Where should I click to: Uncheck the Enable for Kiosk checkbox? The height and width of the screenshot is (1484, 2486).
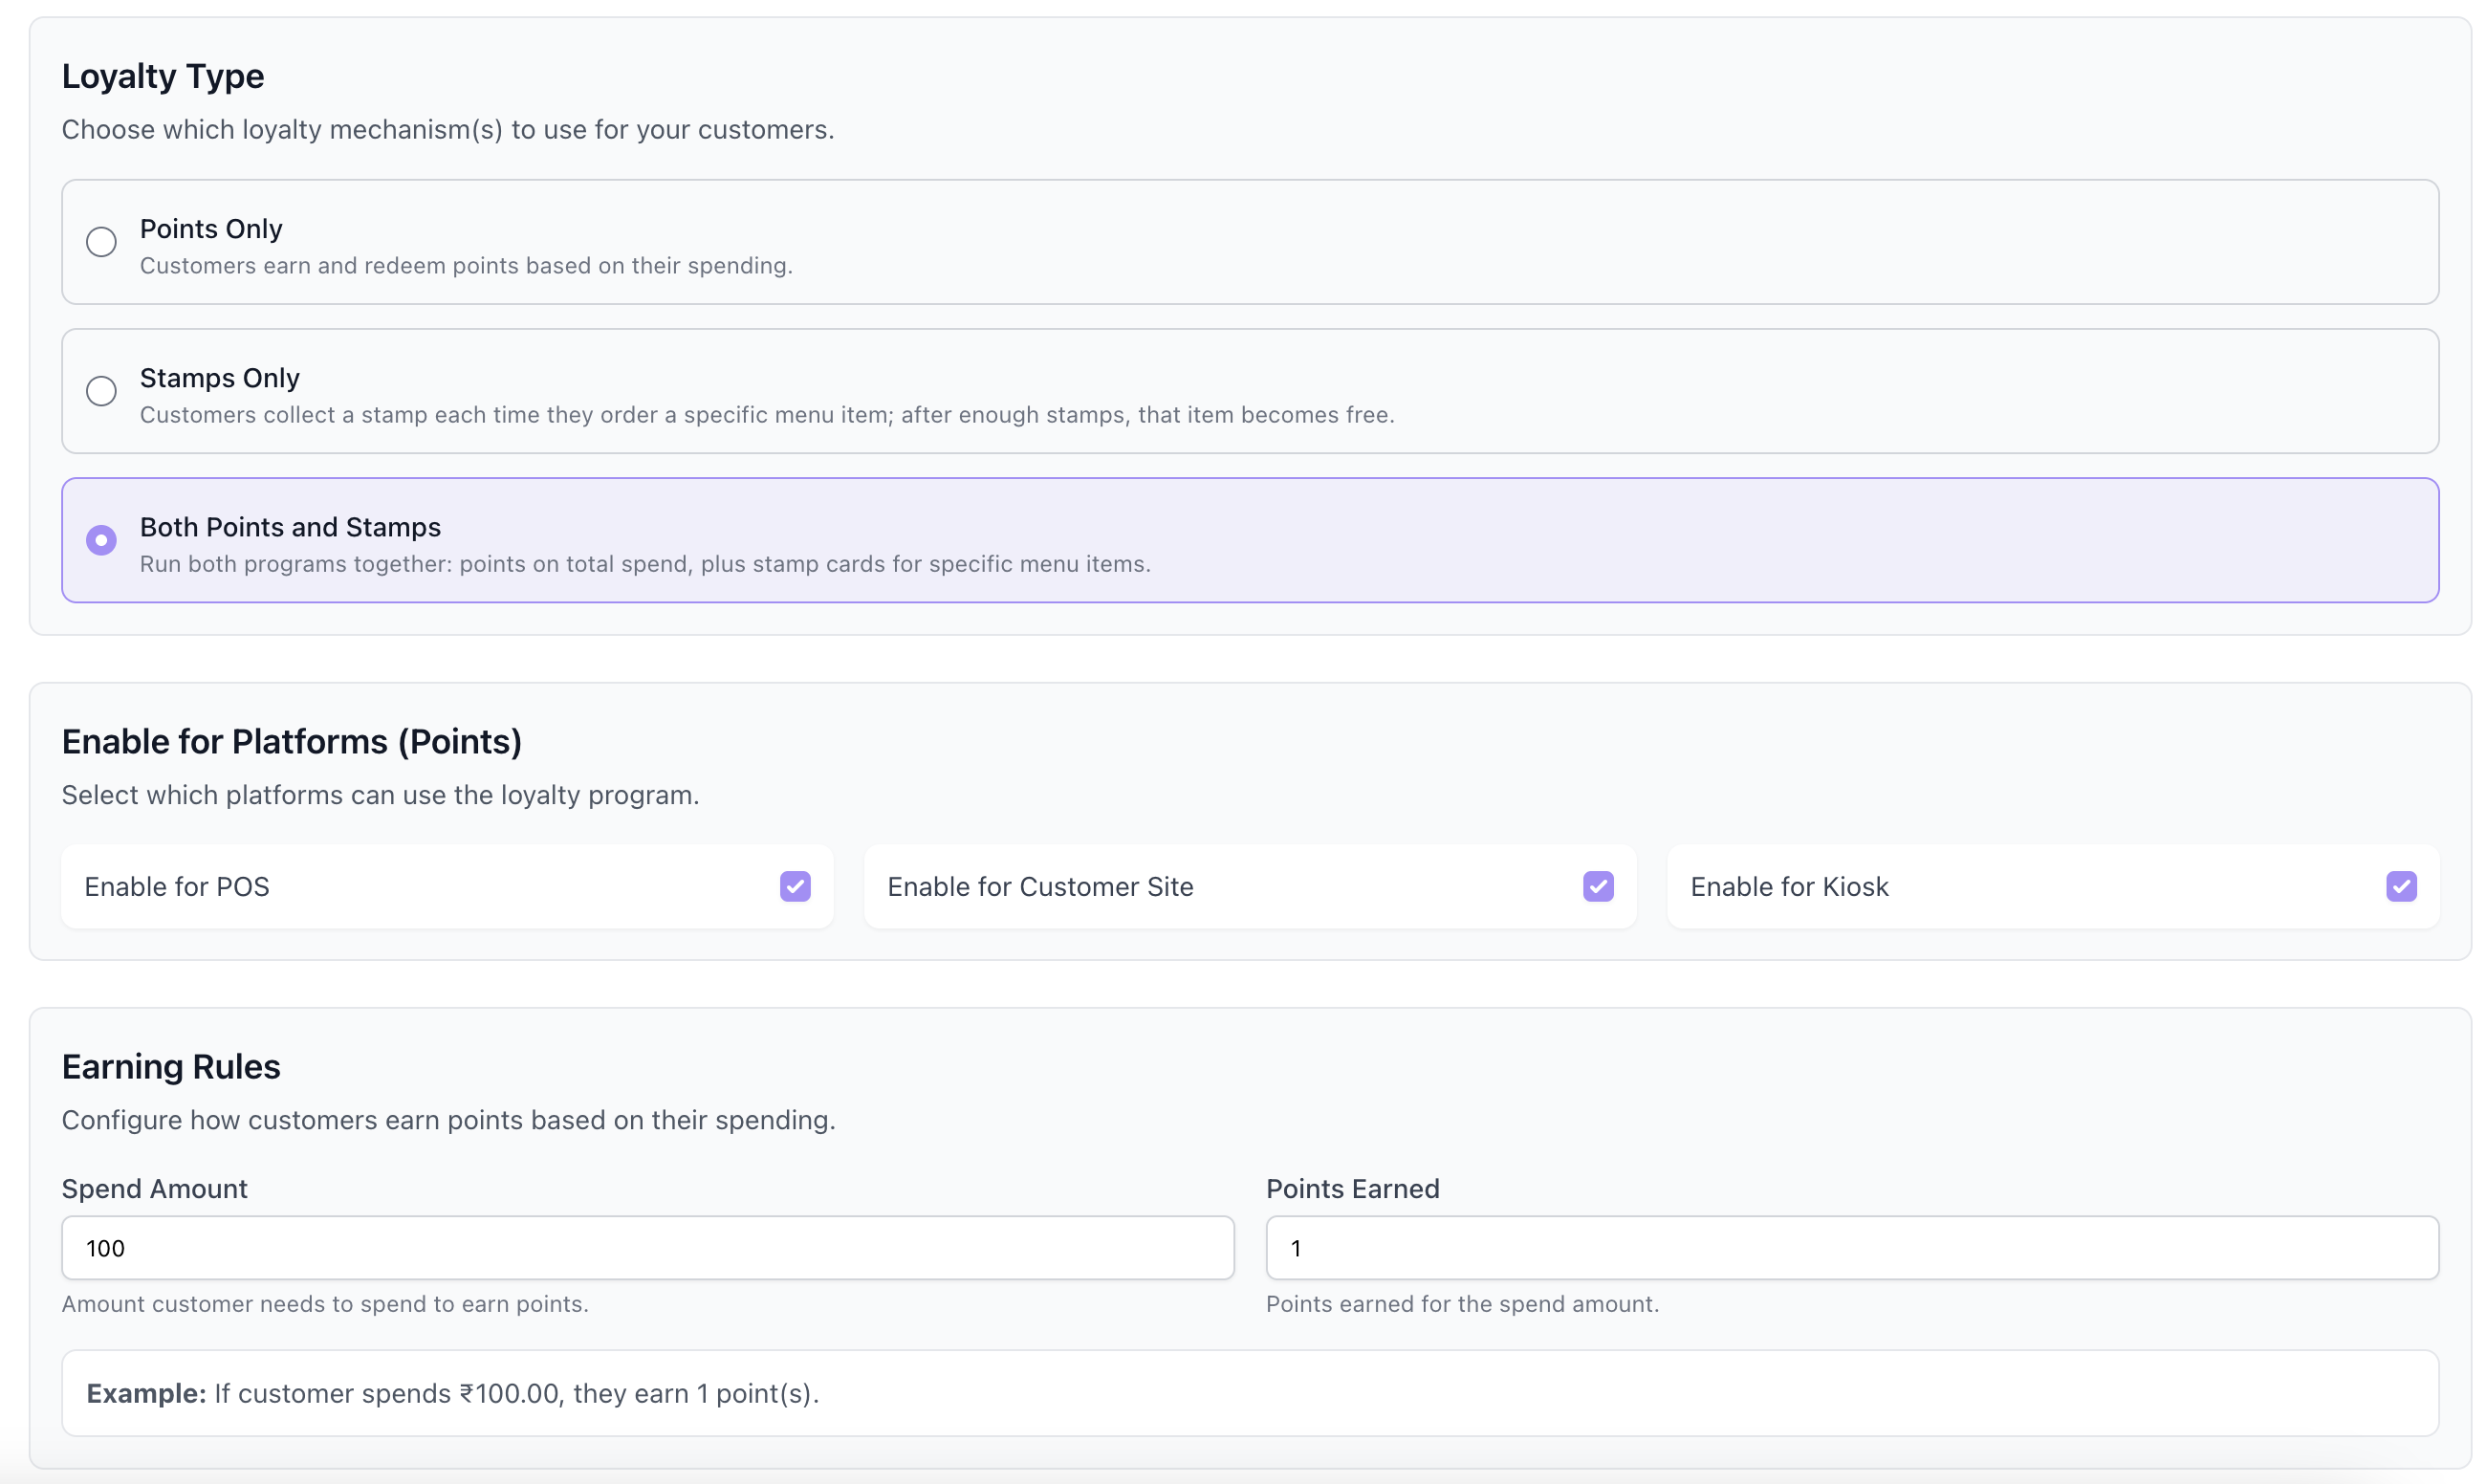click(2401, 886)
